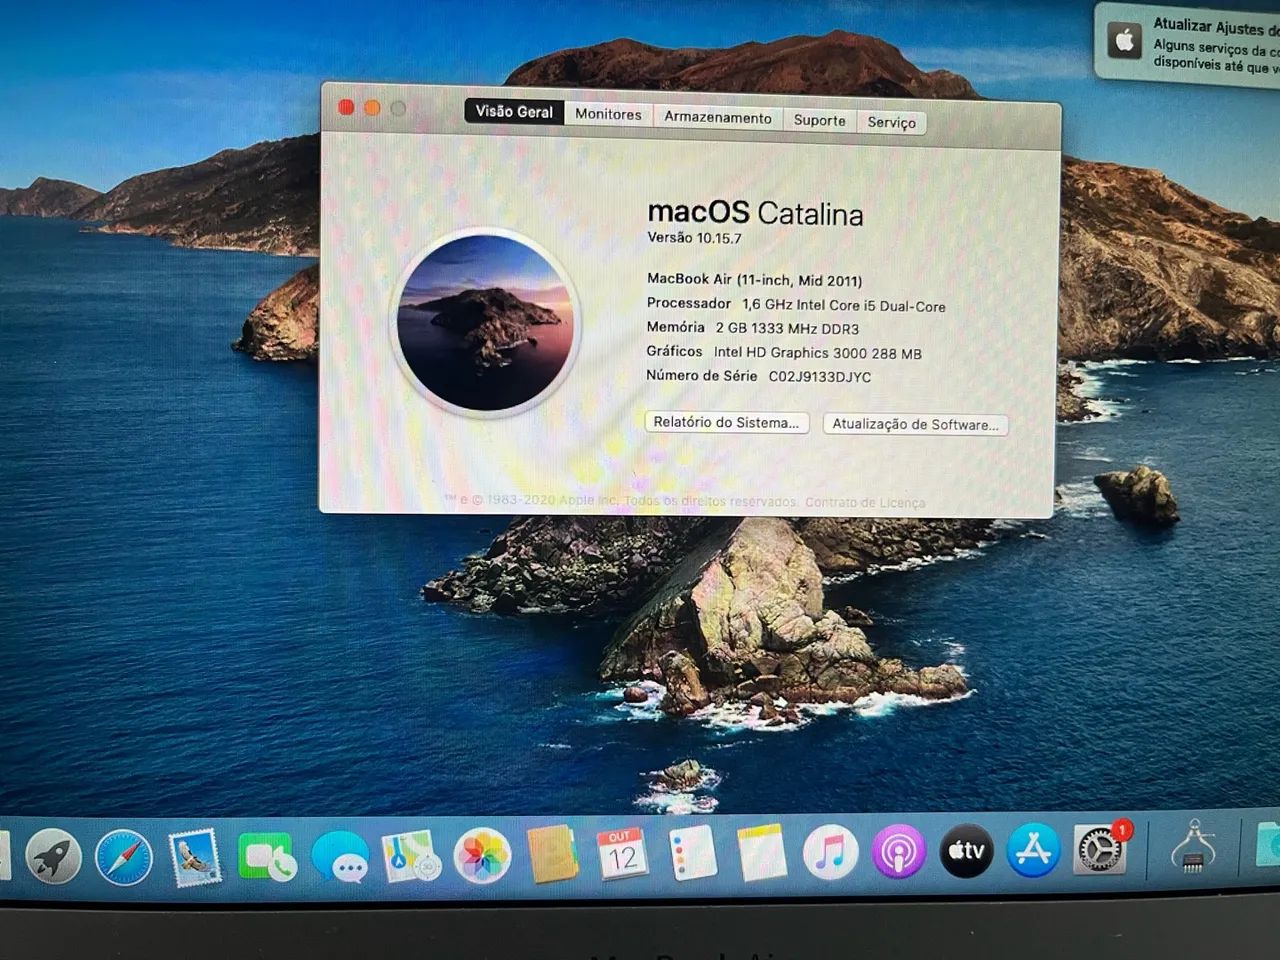Open the Contacts book icon

[552, 855]
